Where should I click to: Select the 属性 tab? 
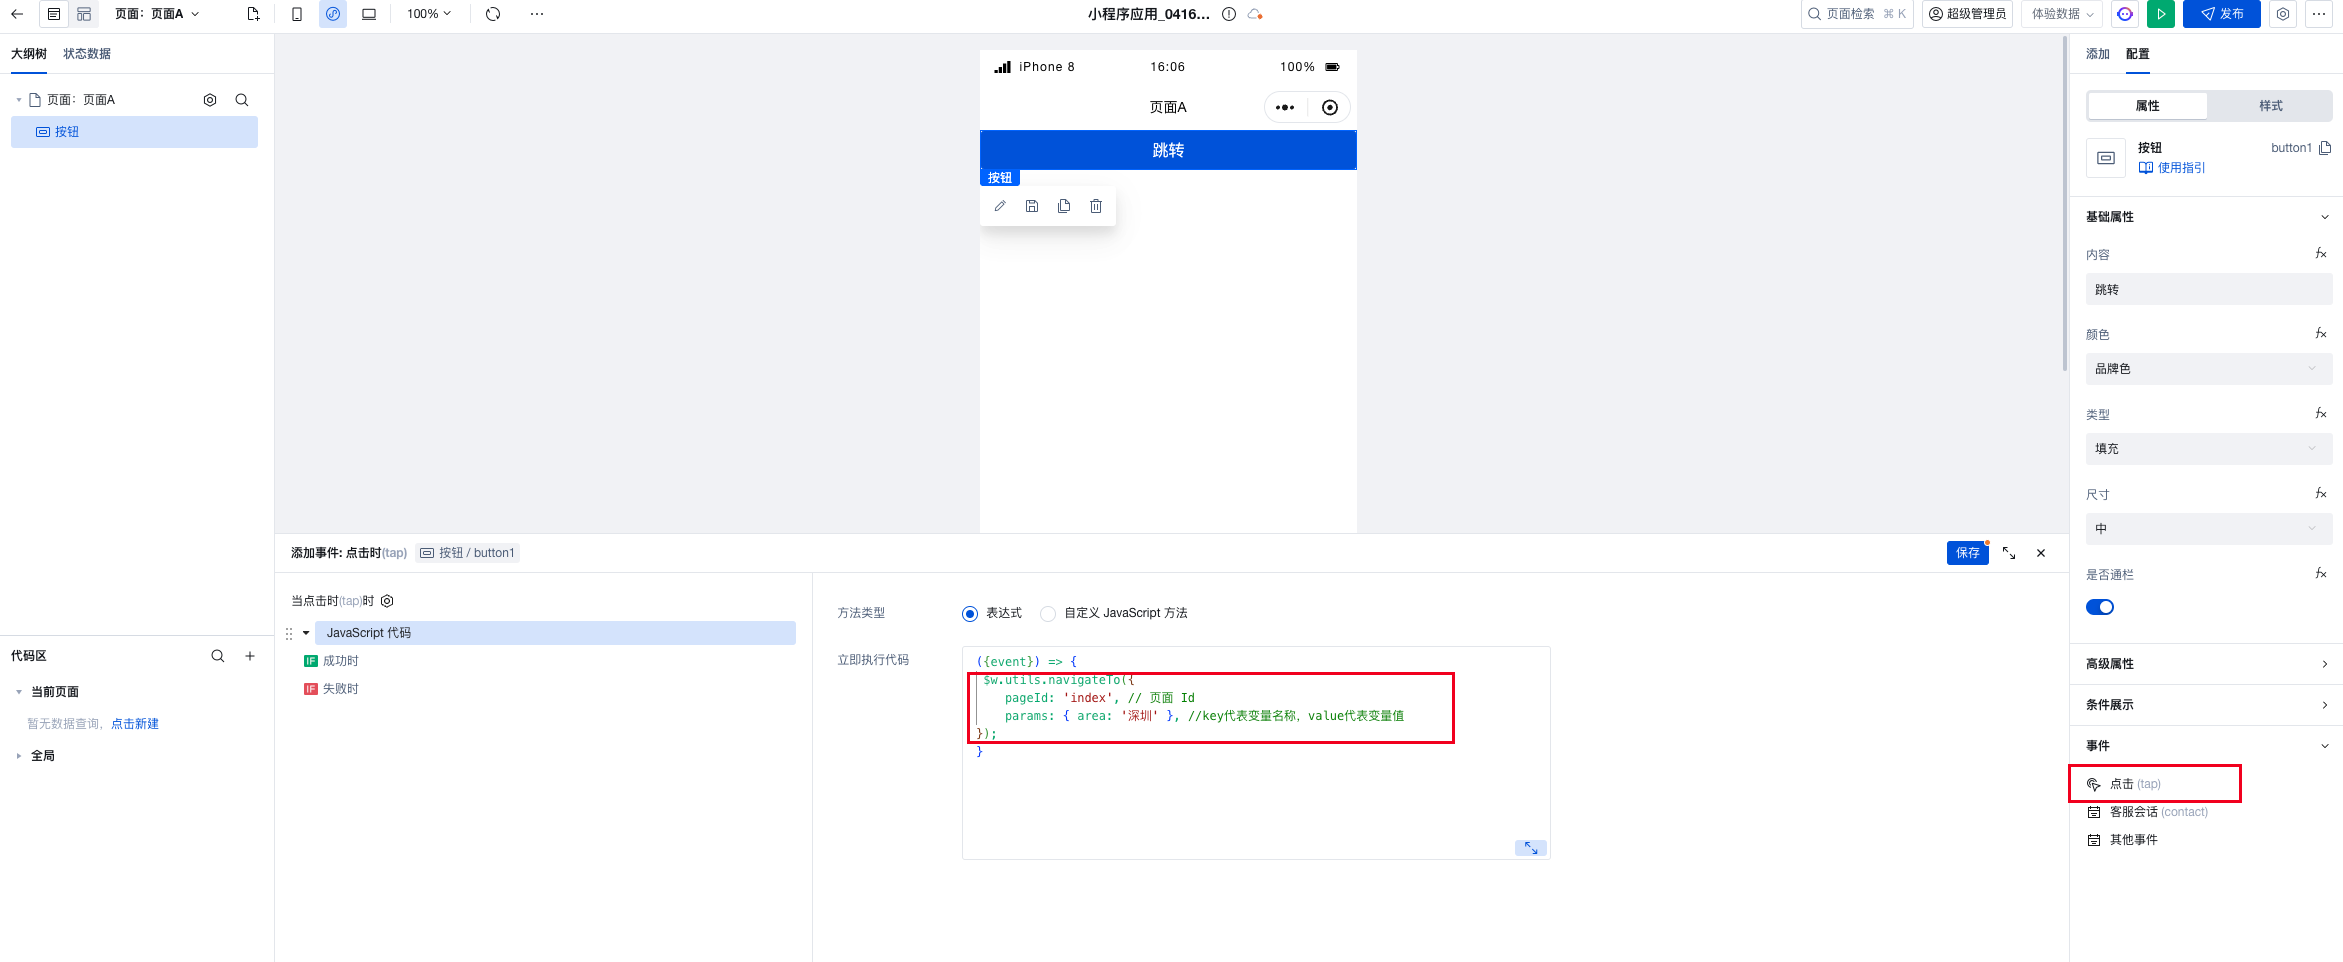pyautogui.click(x=2147, y=106)
